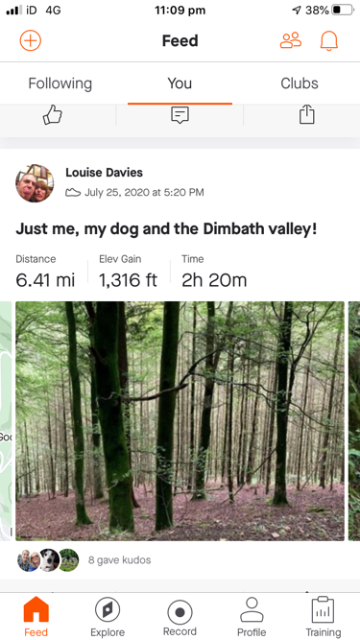The height and width of the screenshot is (640, 360).
Task: Open the 8 gave kudos list
Action: click(120, 560)
